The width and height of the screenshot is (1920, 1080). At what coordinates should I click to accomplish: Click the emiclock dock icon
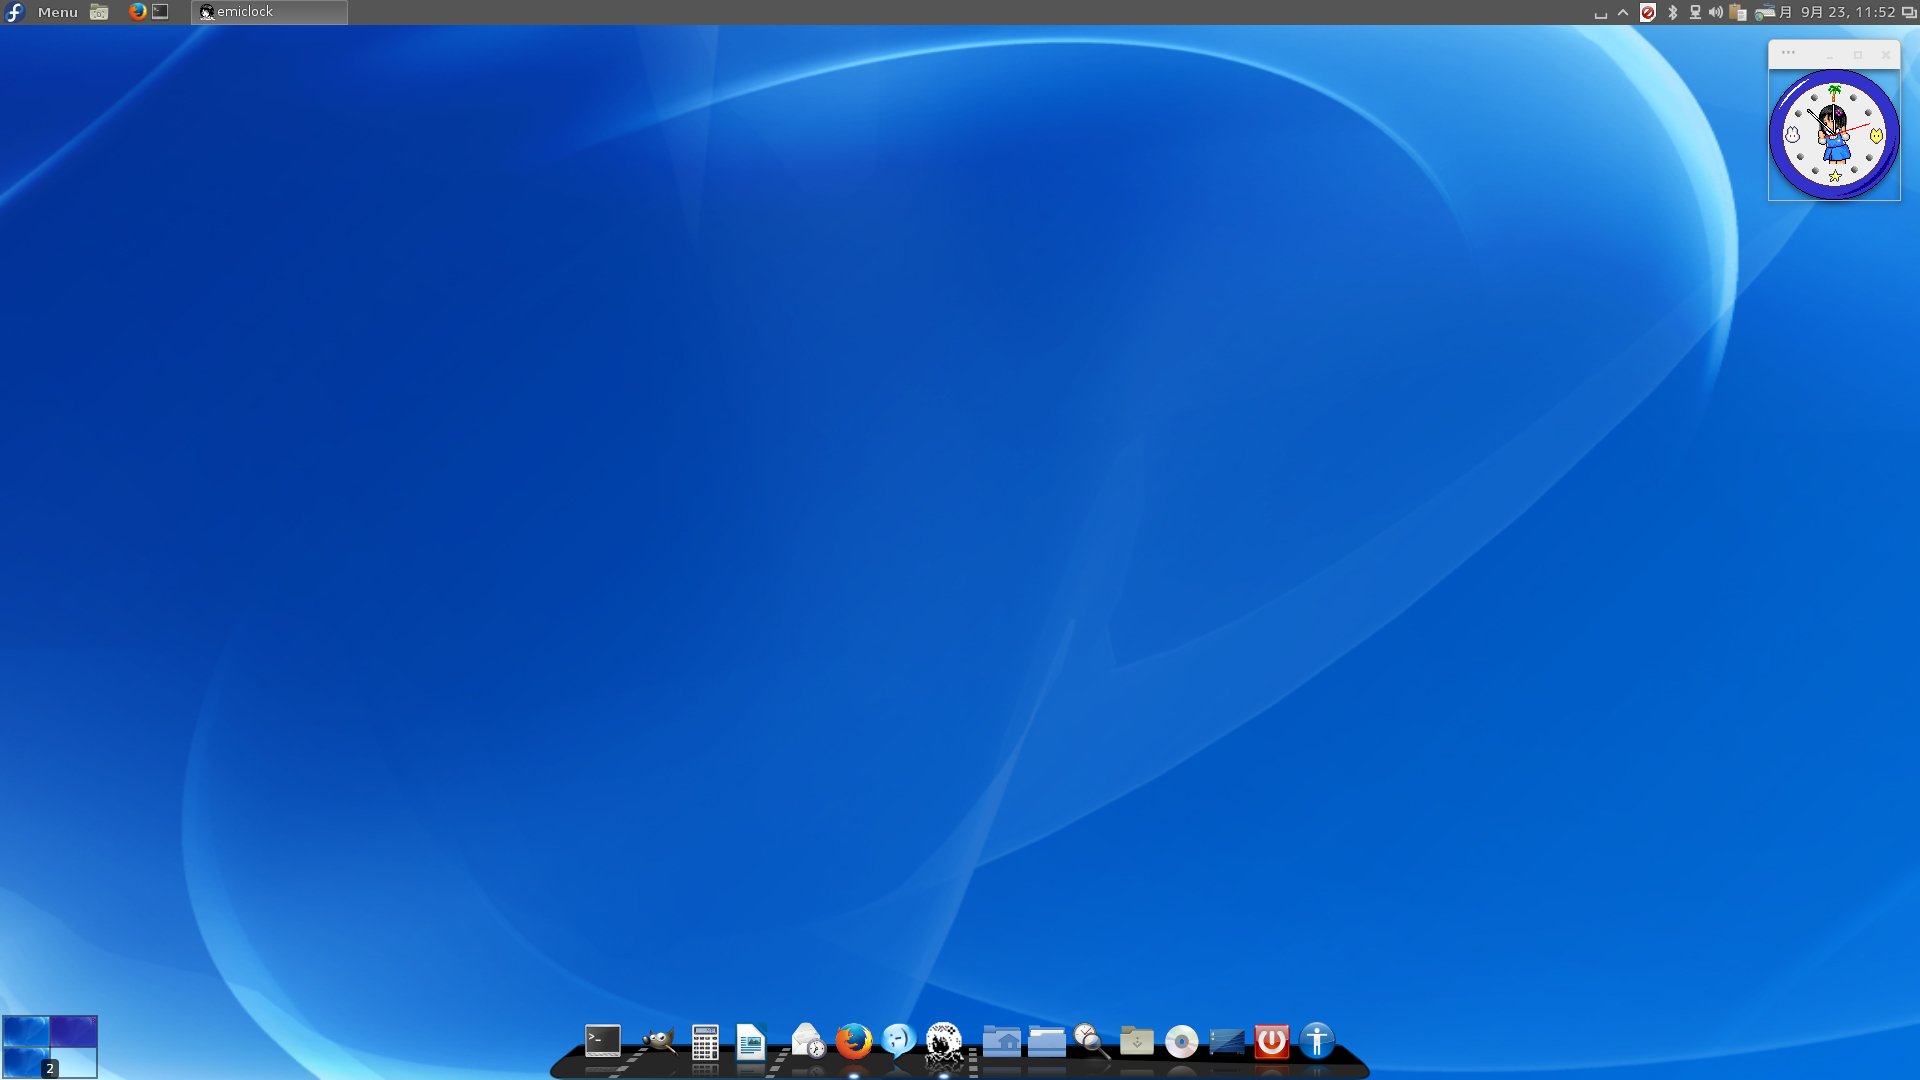click(x=943, y=1042)
